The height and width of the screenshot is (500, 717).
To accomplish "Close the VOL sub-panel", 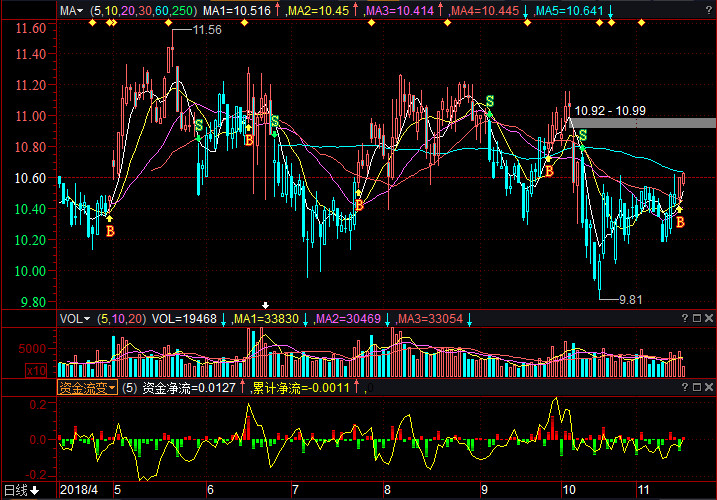I will (708, 319).
